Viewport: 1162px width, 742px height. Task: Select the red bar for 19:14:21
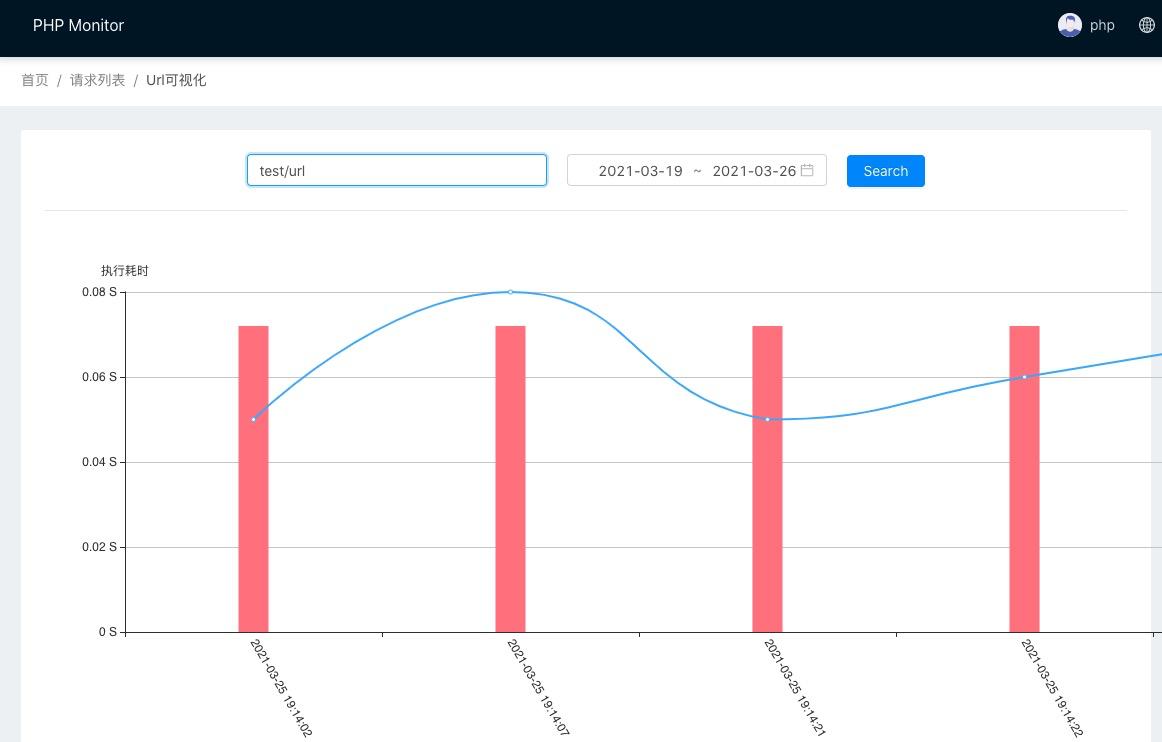pyautogui.click(x=767, y=520)
